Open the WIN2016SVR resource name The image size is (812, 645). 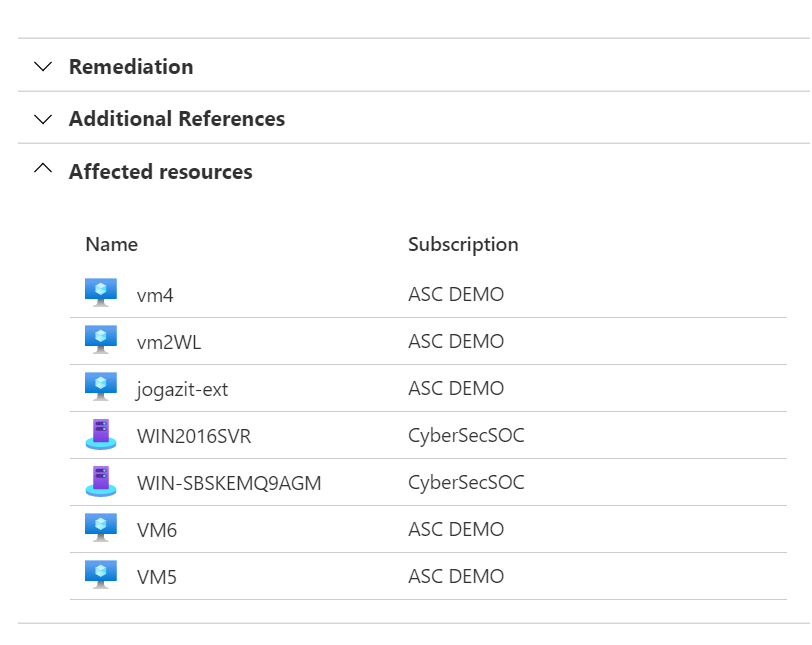[x=194, y=436]
